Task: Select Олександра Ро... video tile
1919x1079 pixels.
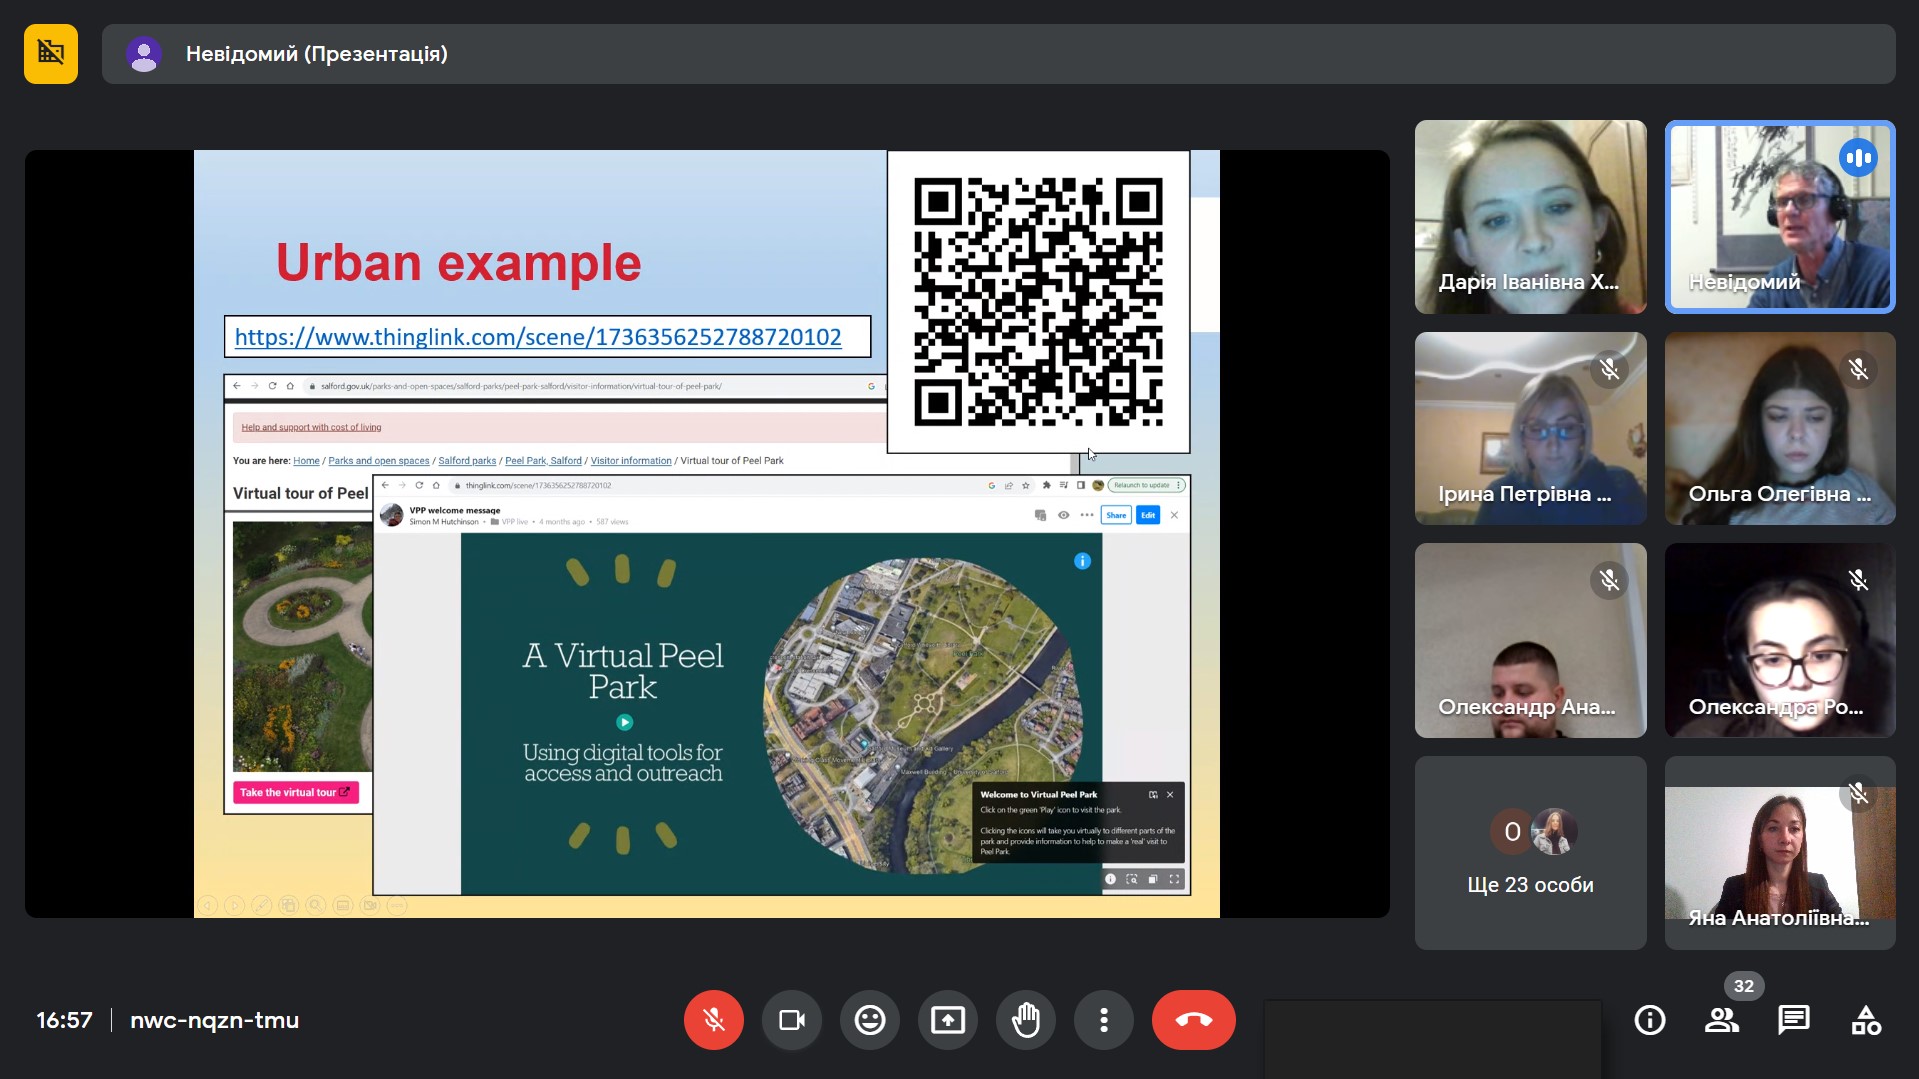Action: pyautogui.click(x=1780, y=641)
